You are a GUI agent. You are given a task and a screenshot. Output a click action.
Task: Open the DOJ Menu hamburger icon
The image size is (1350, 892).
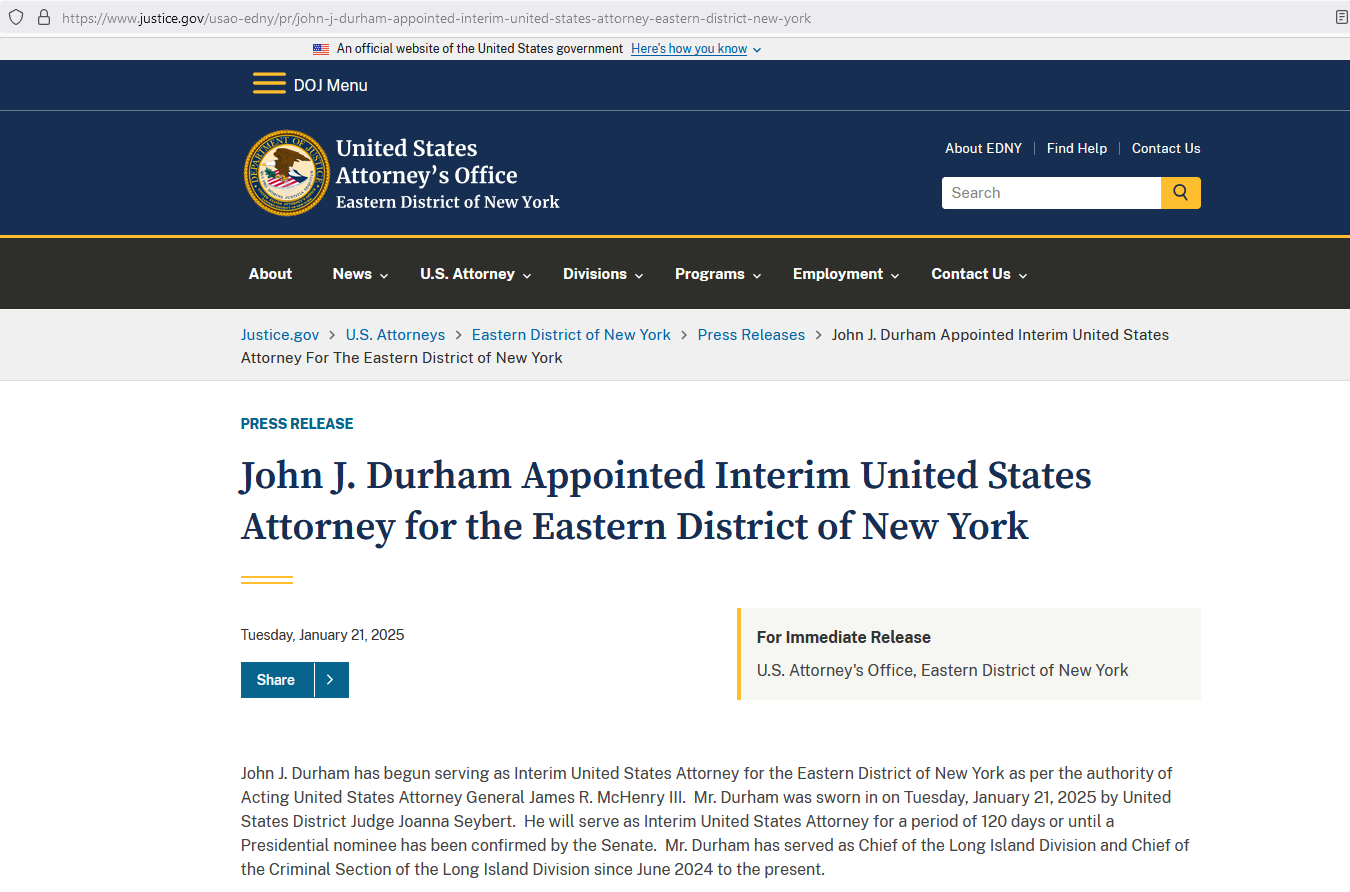point(269,84)
